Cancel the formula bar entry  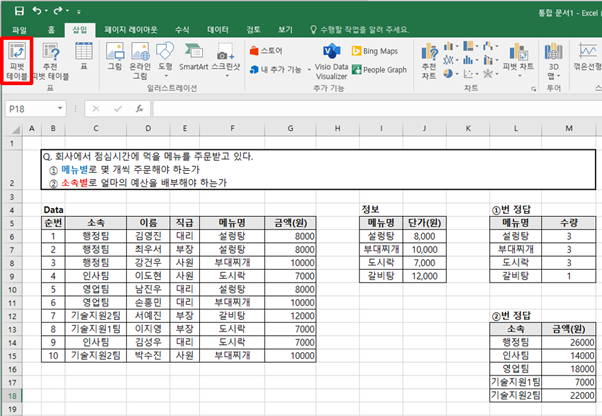(96, 109)
